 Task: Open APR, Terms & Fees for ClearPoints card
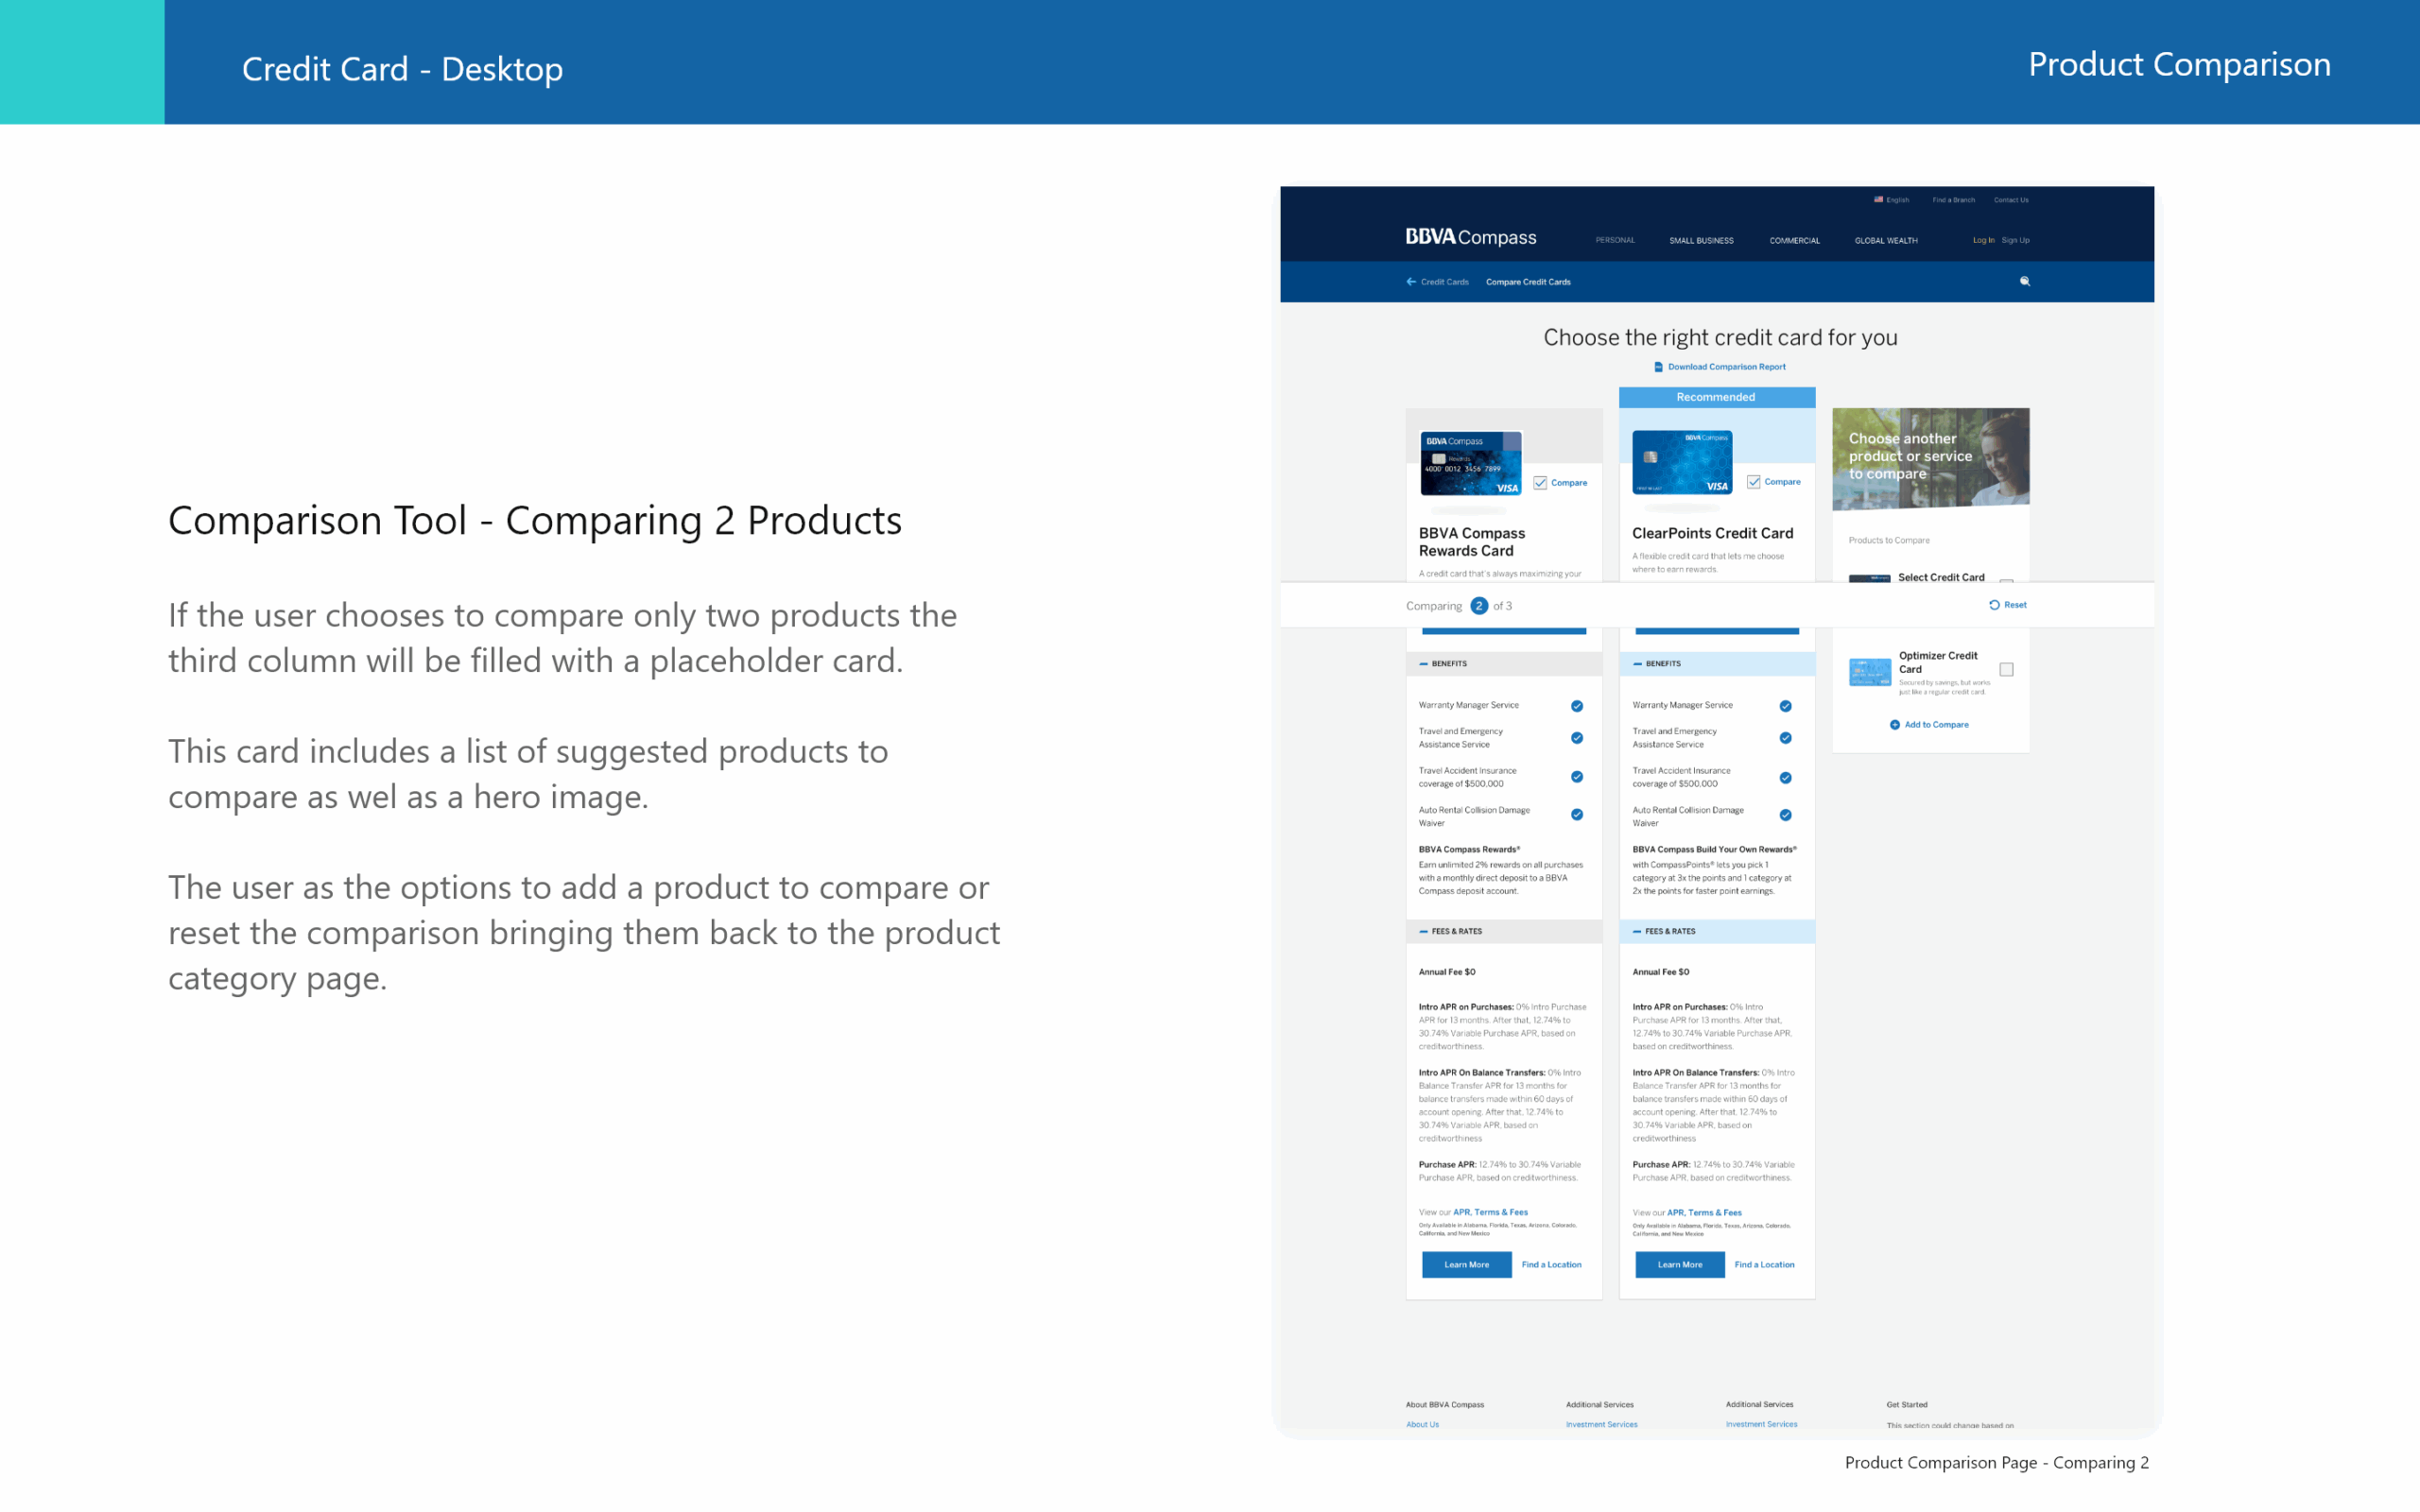[x=1704, y=1213]
